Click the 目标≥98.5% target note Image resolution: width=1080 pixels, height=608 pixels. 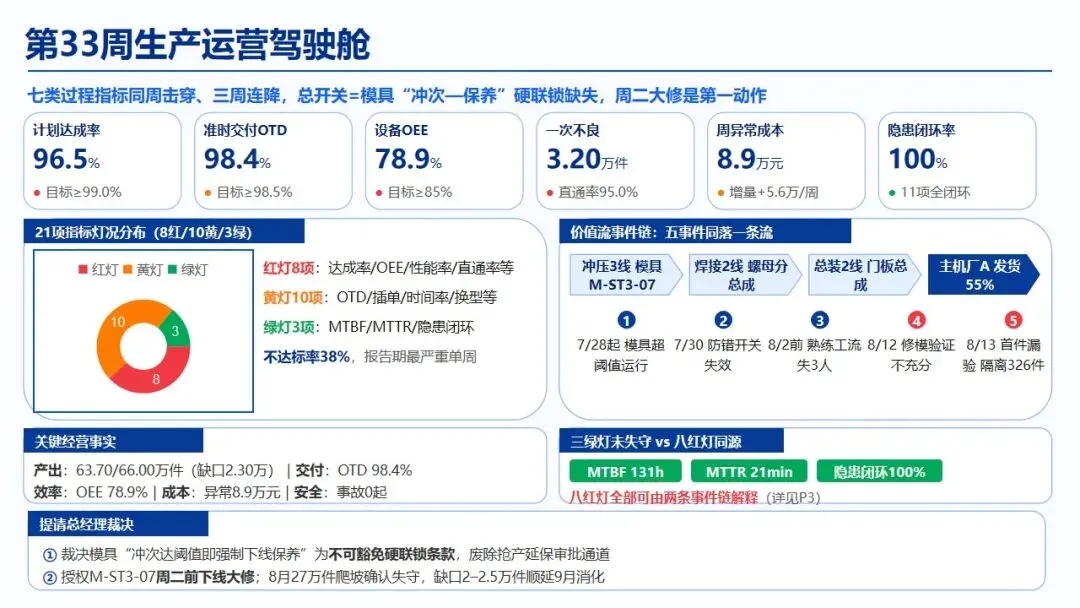click(x=254, y=192)
